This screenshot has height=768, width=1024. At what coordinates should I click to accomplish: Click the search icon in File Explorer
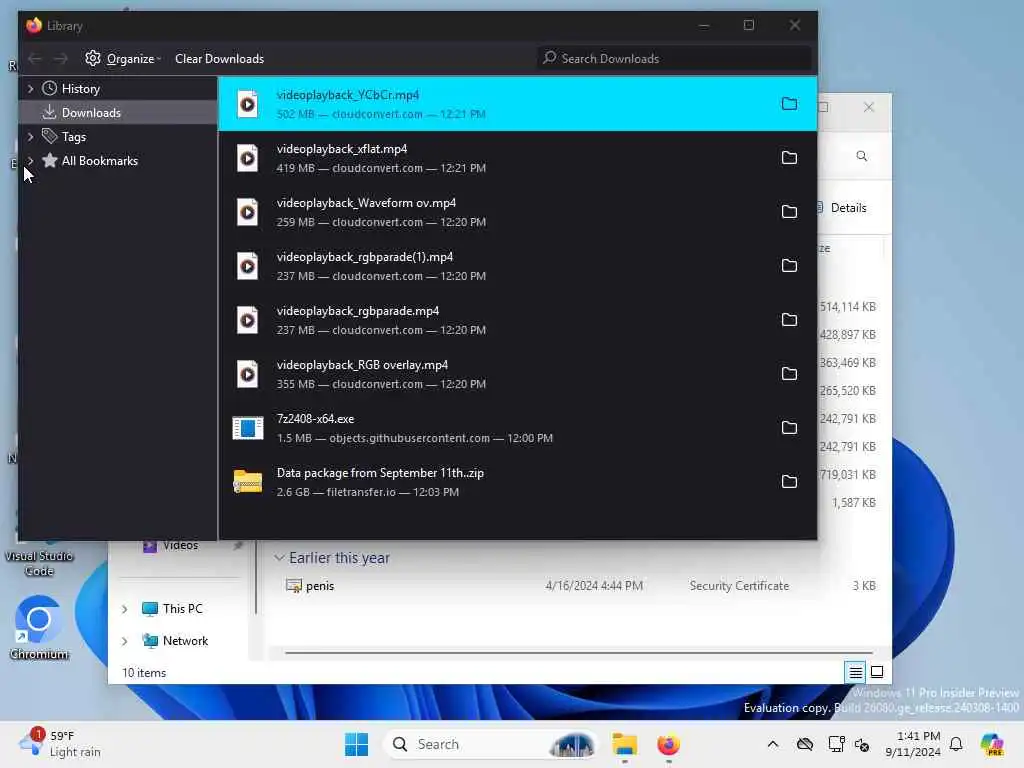[861, 156]
